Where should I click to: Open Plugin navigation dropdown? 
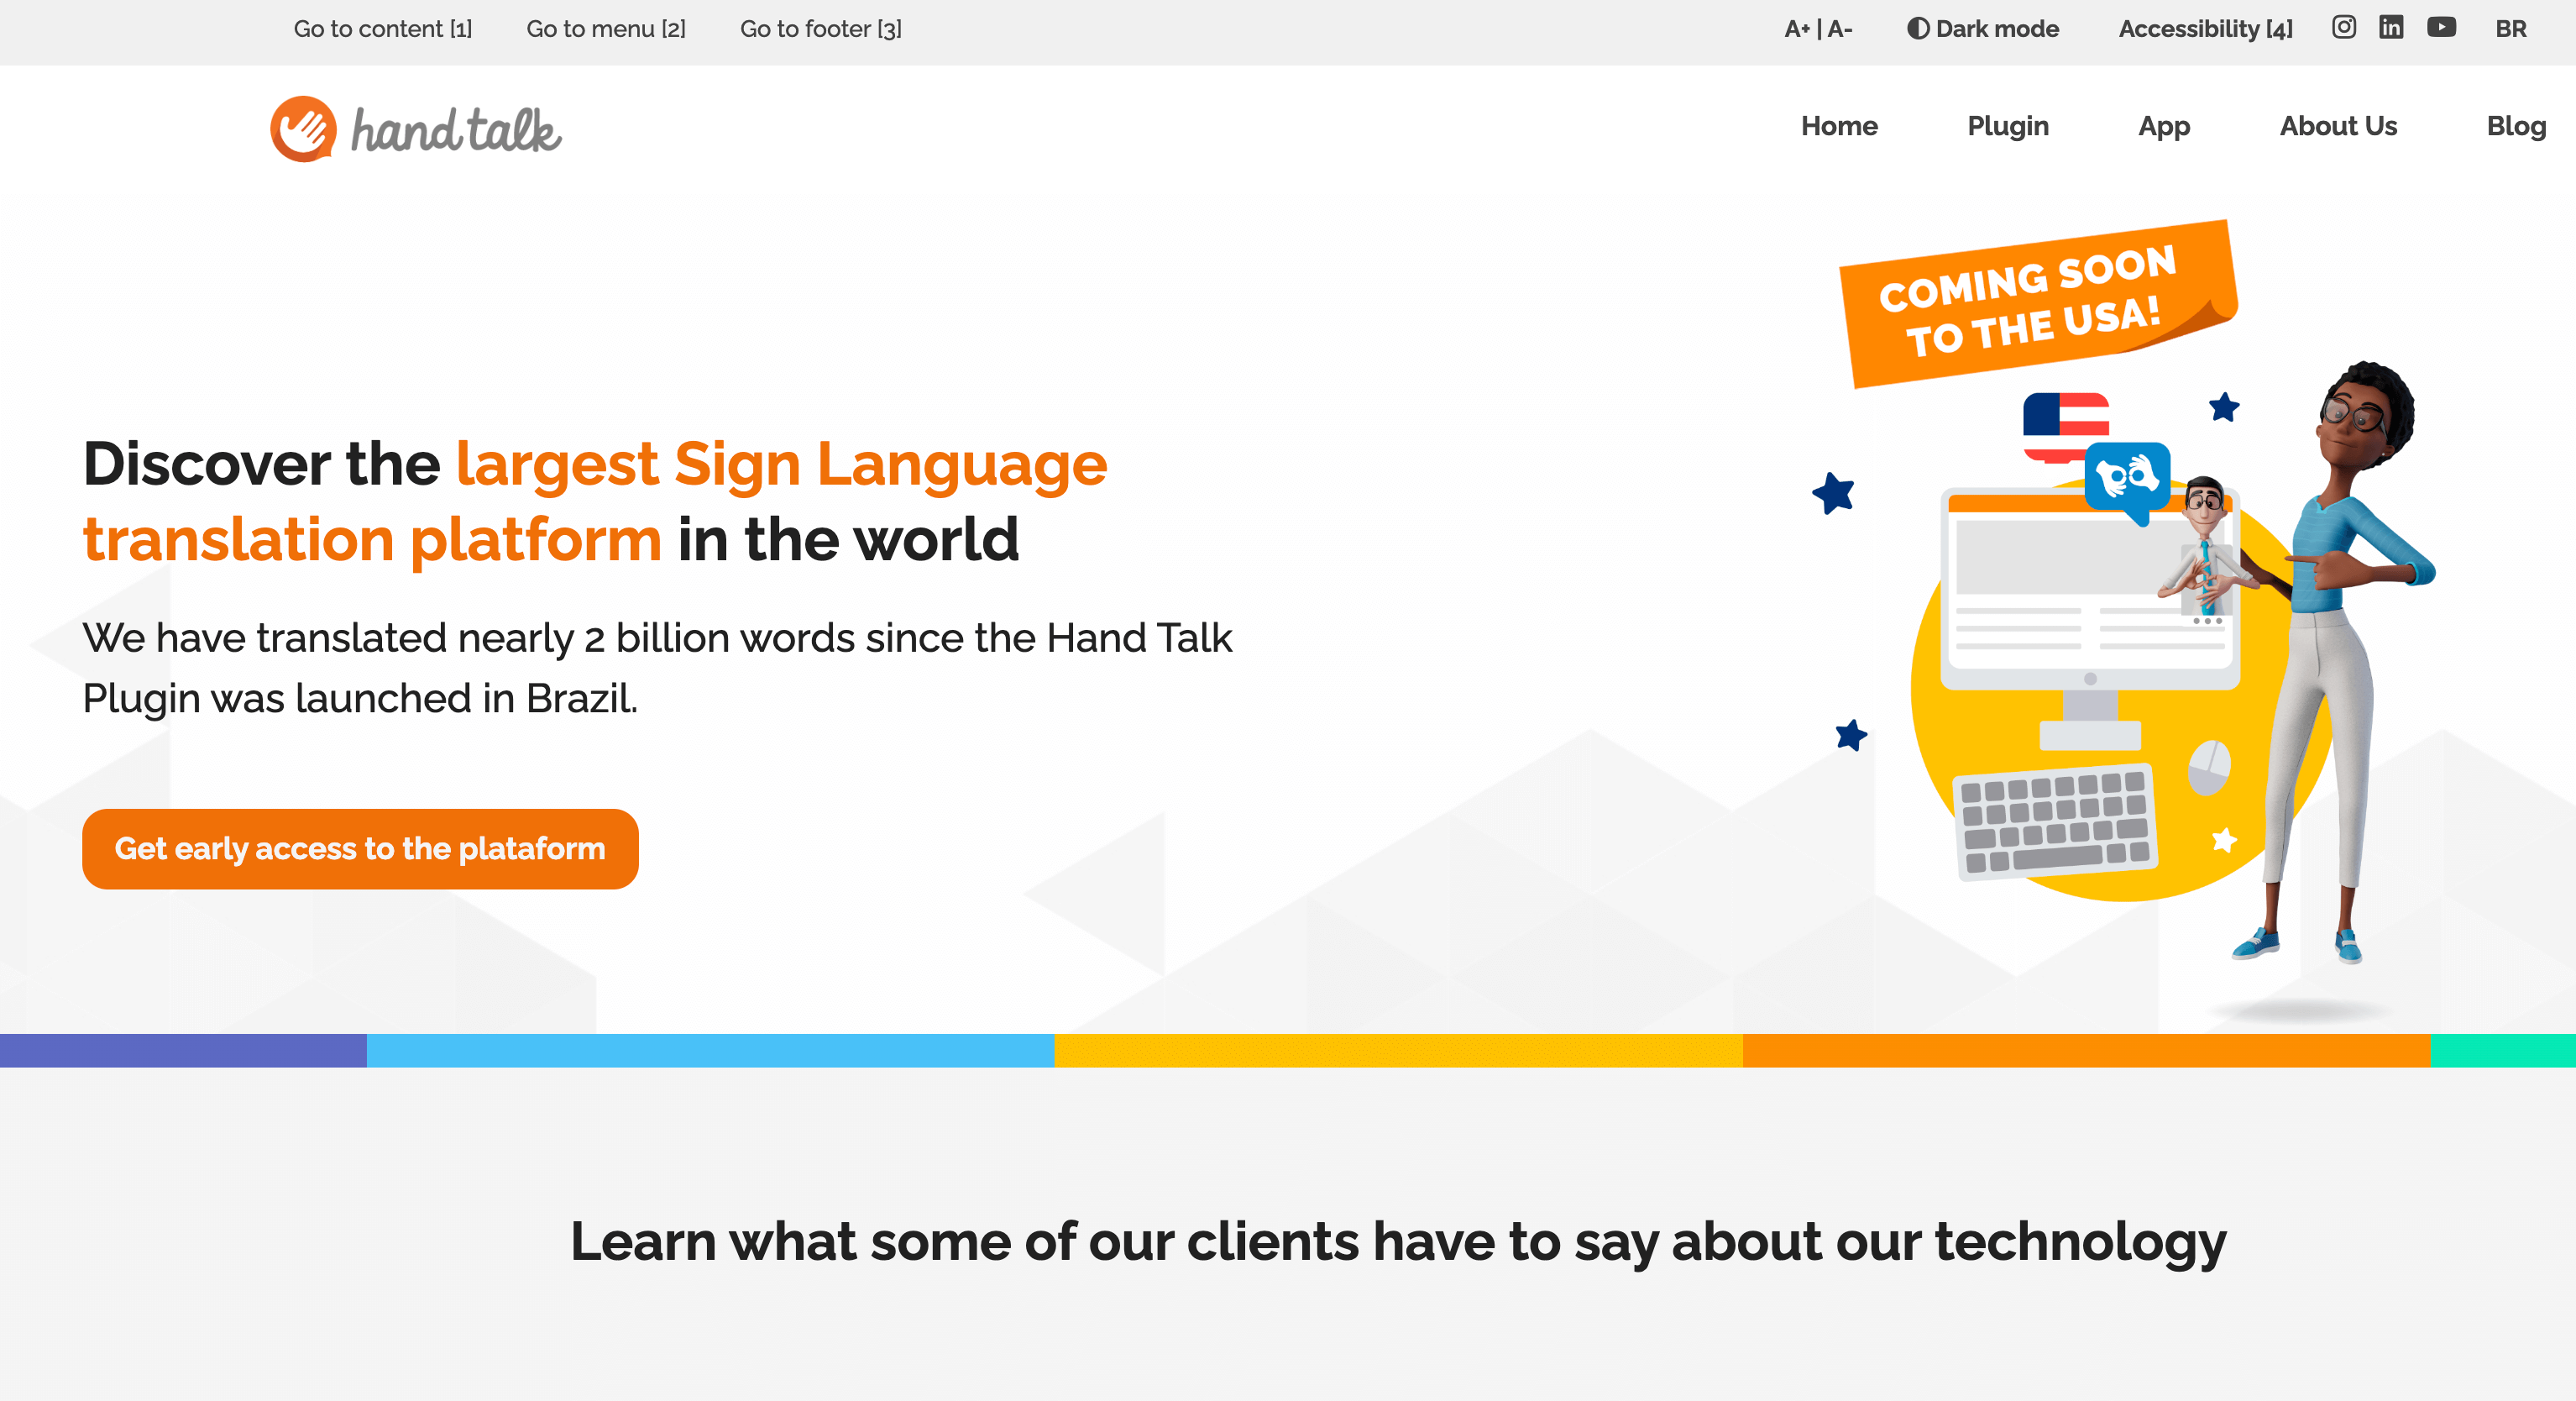click(2005, 124)
